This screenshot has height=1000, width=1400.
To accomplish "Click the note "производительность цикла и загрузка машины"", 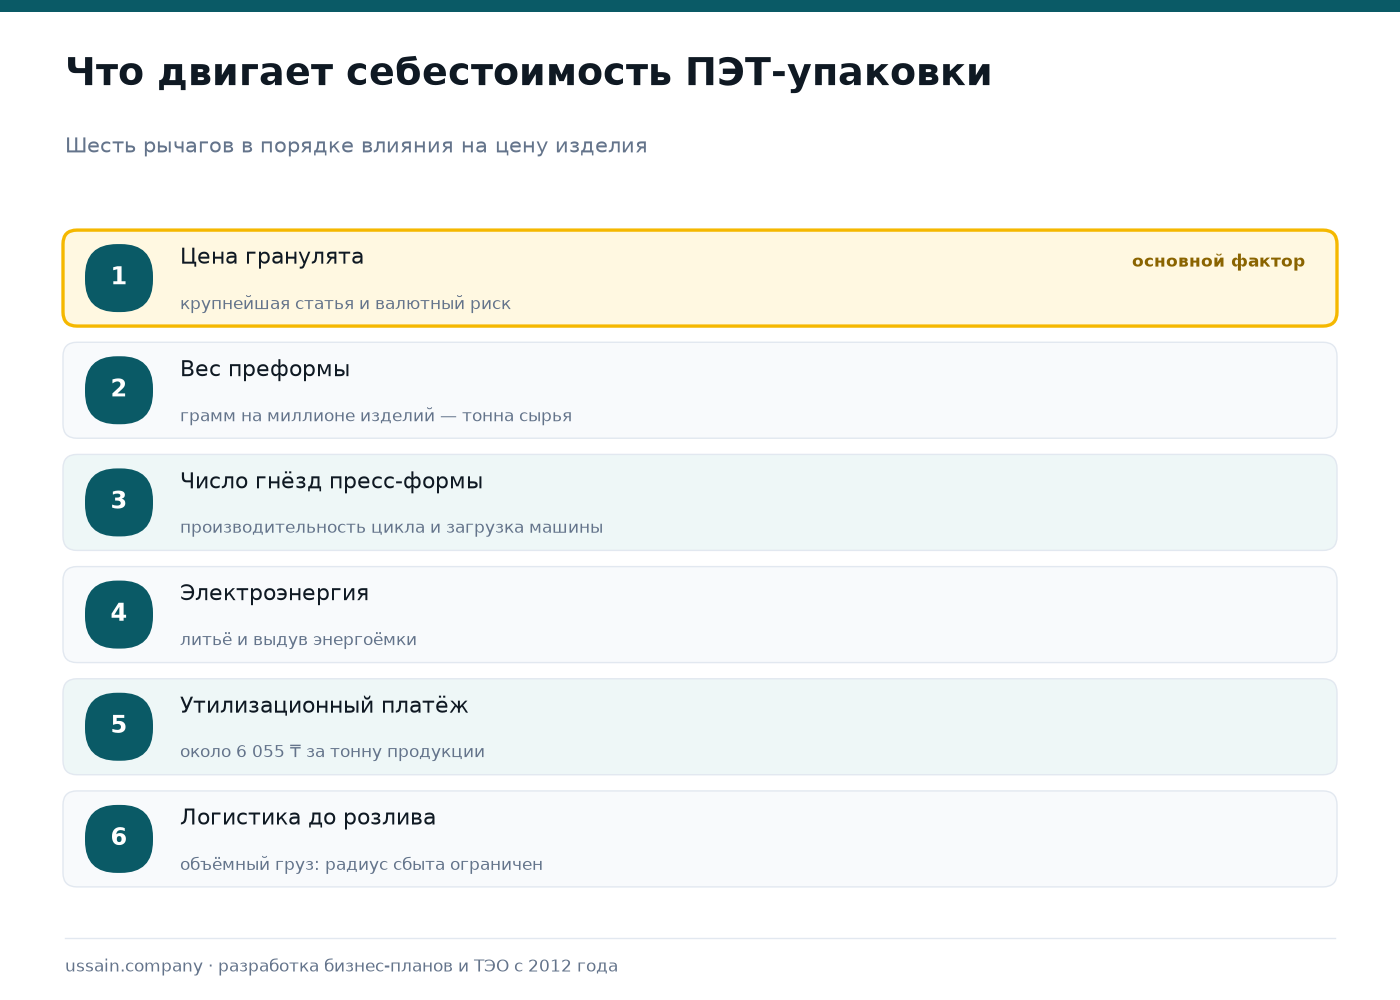I will point(391,528).
